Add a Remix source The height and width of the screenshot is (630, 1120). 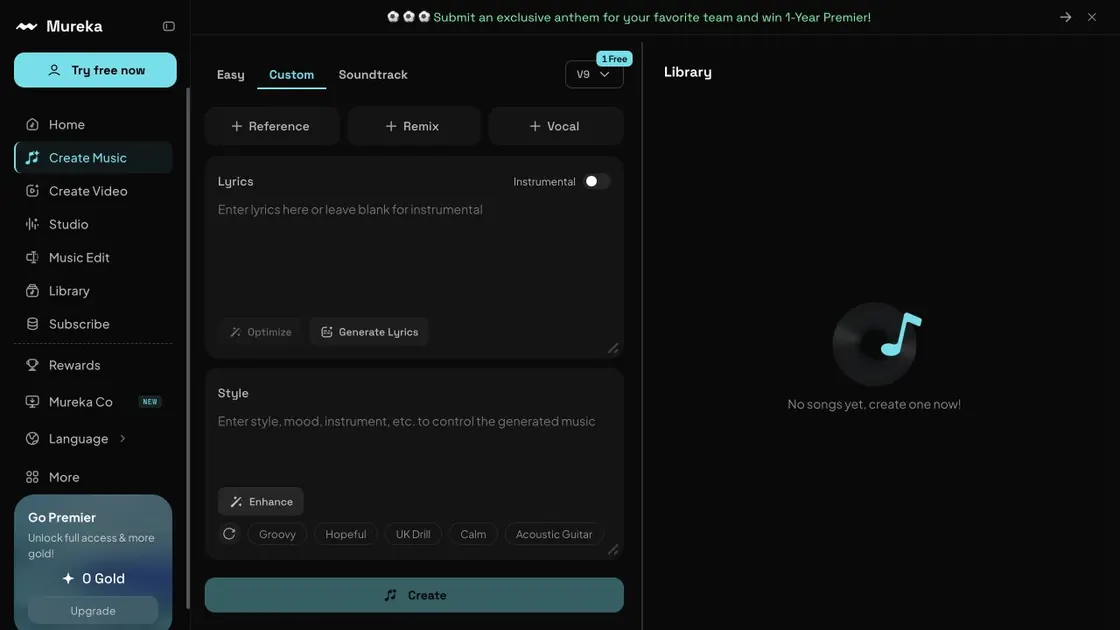[x=414, y=126]
